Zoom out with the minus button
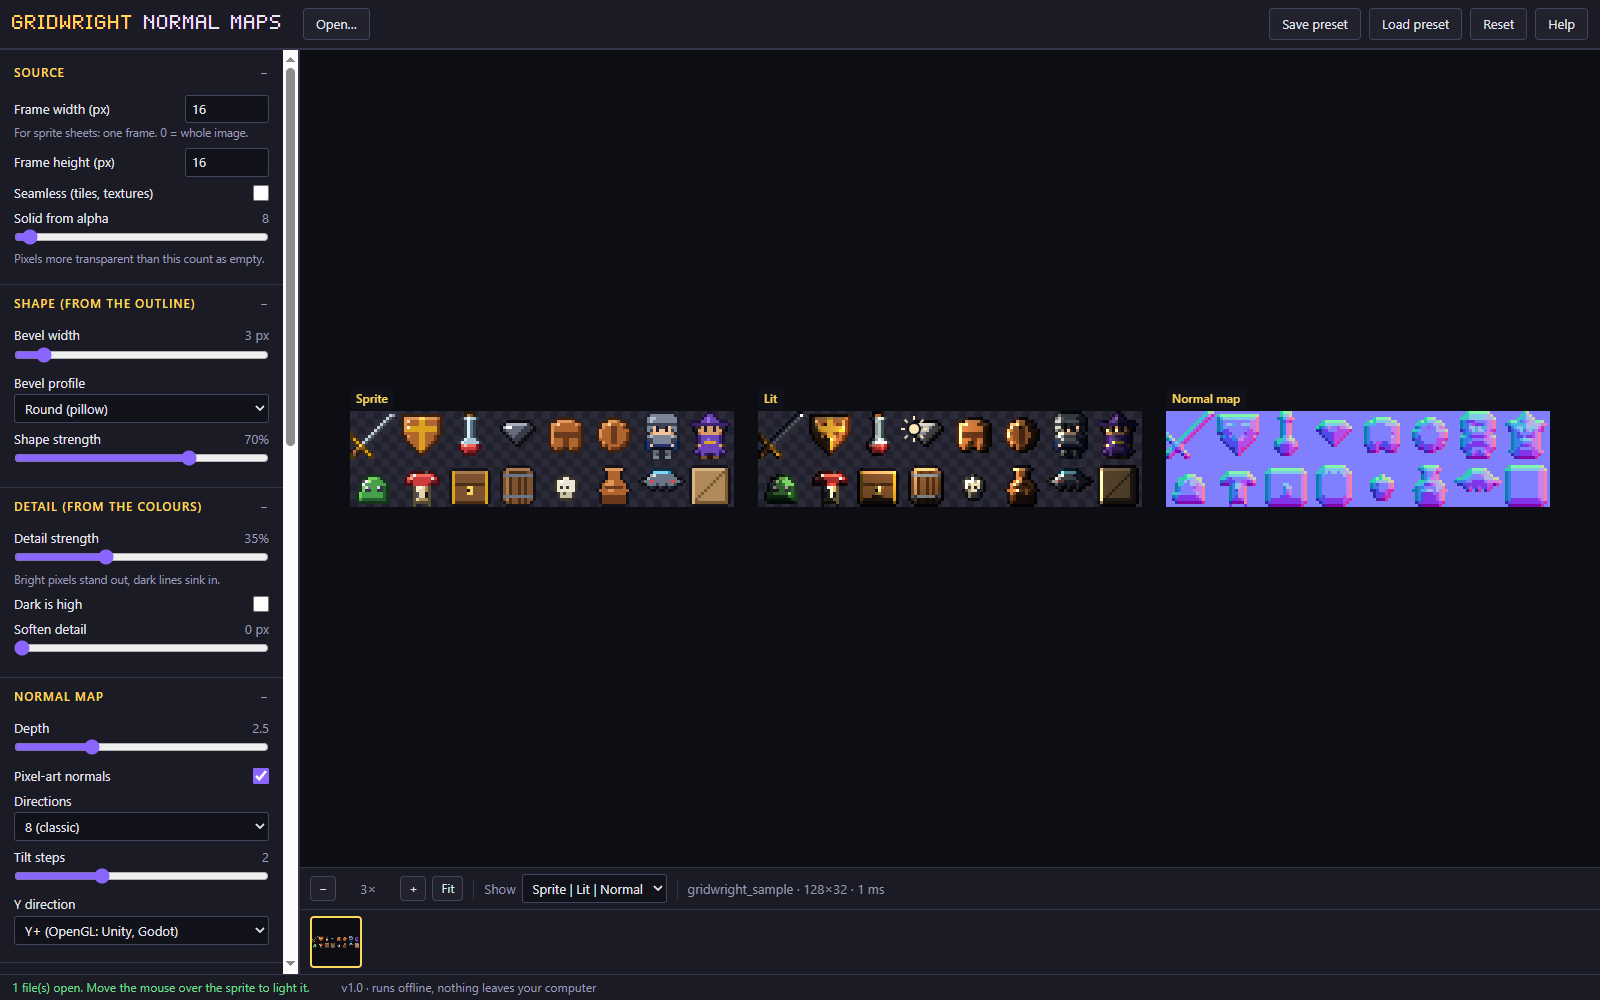This screenshot has height=1000, width=1600. click(x=323, y=889)
